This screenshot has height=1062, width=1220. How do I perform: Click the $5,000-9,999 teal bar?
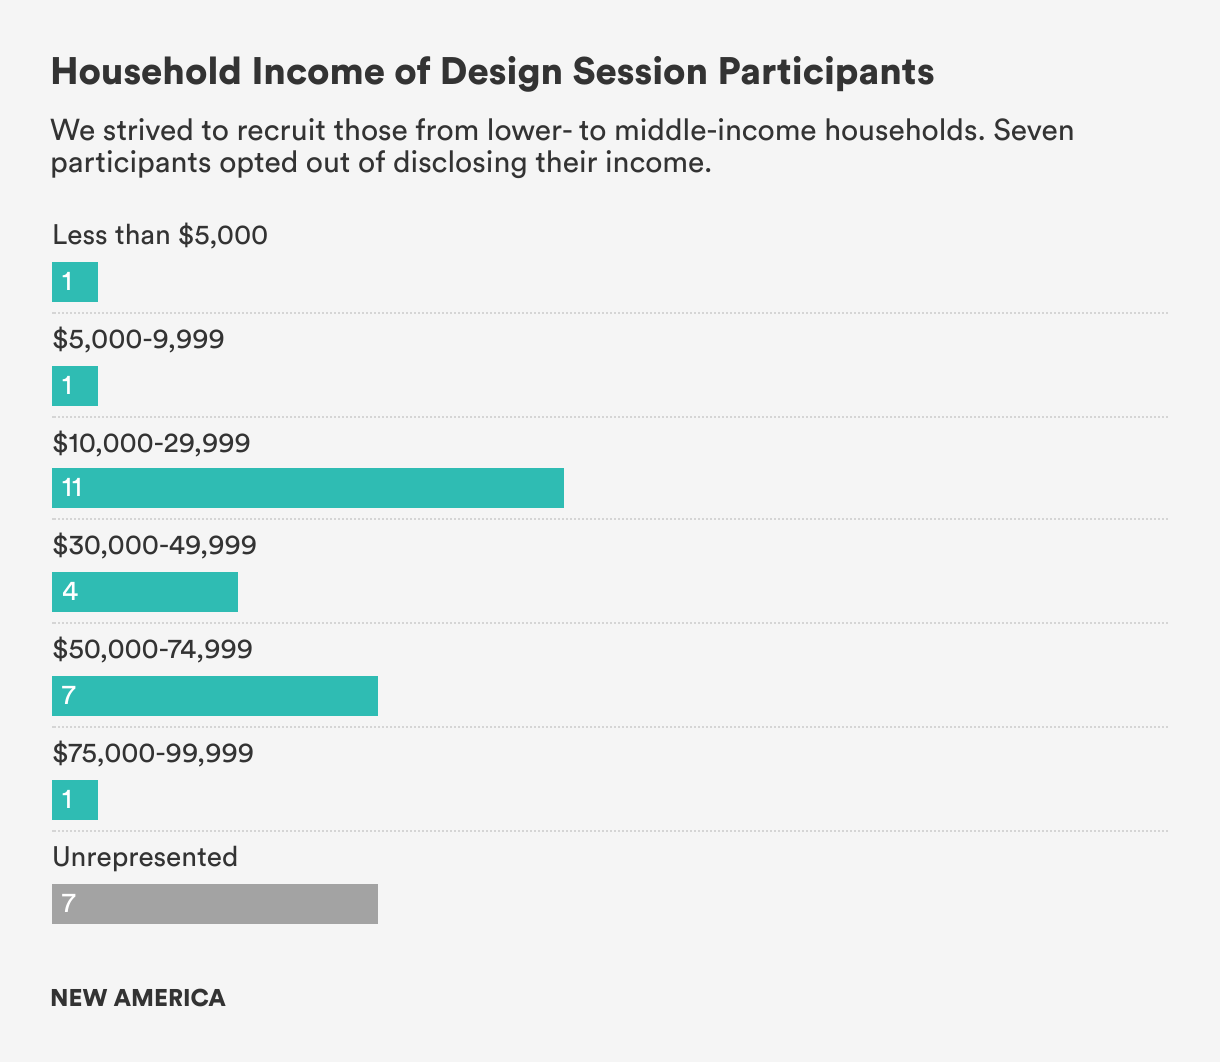[75, 386]
